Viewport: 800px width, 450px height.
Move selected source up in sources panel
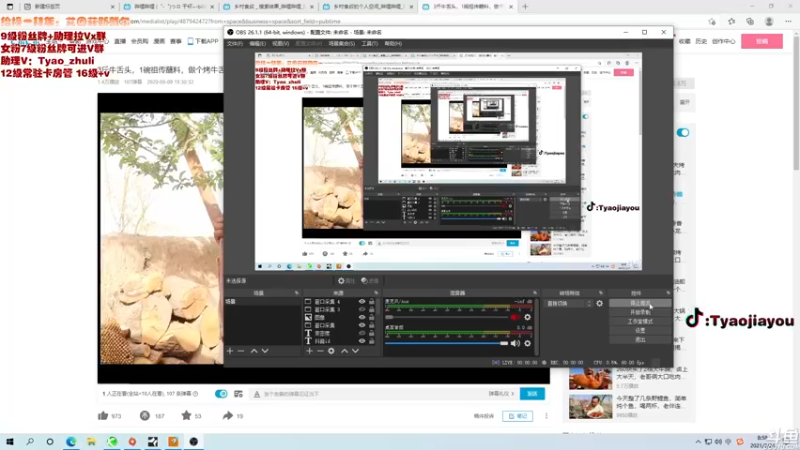coord(344,351)
